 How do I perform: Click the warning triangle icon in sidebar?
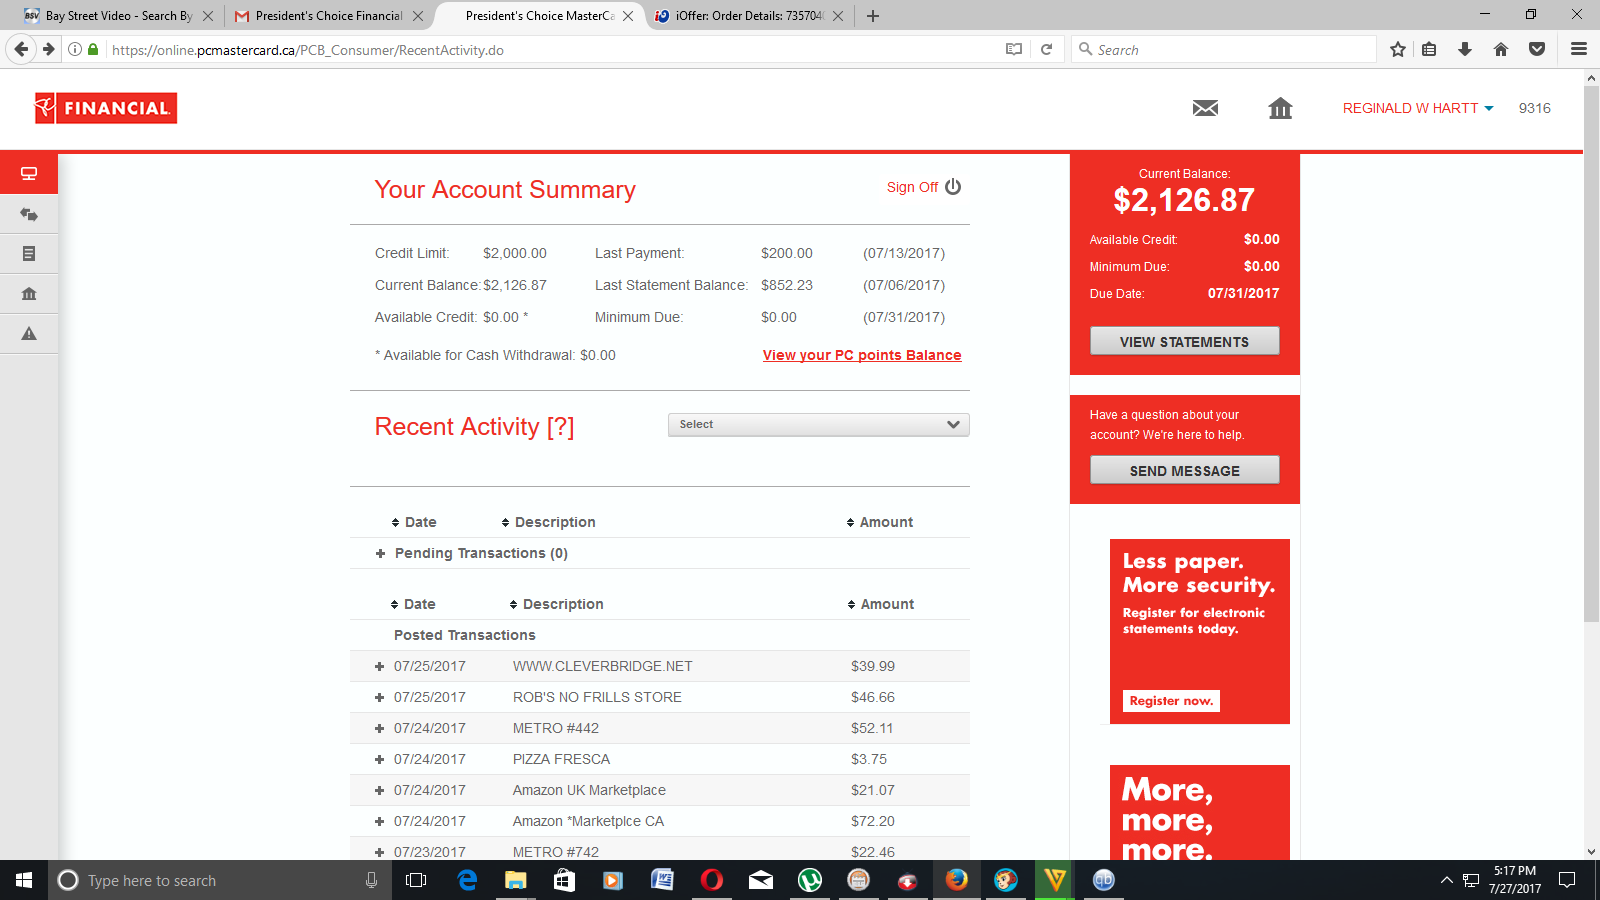pyautogui.click(x=29, y=334)
